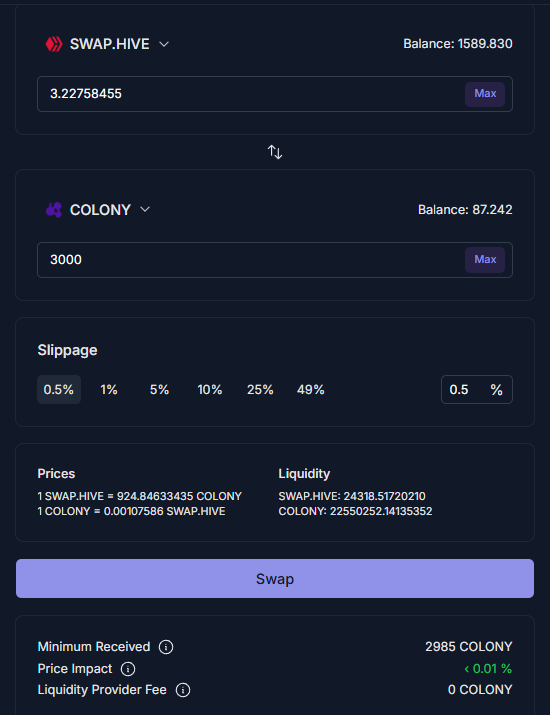Expand the SWAP.HIVE token dropdown chevron
550x715 pixels.
pos(164,44)
